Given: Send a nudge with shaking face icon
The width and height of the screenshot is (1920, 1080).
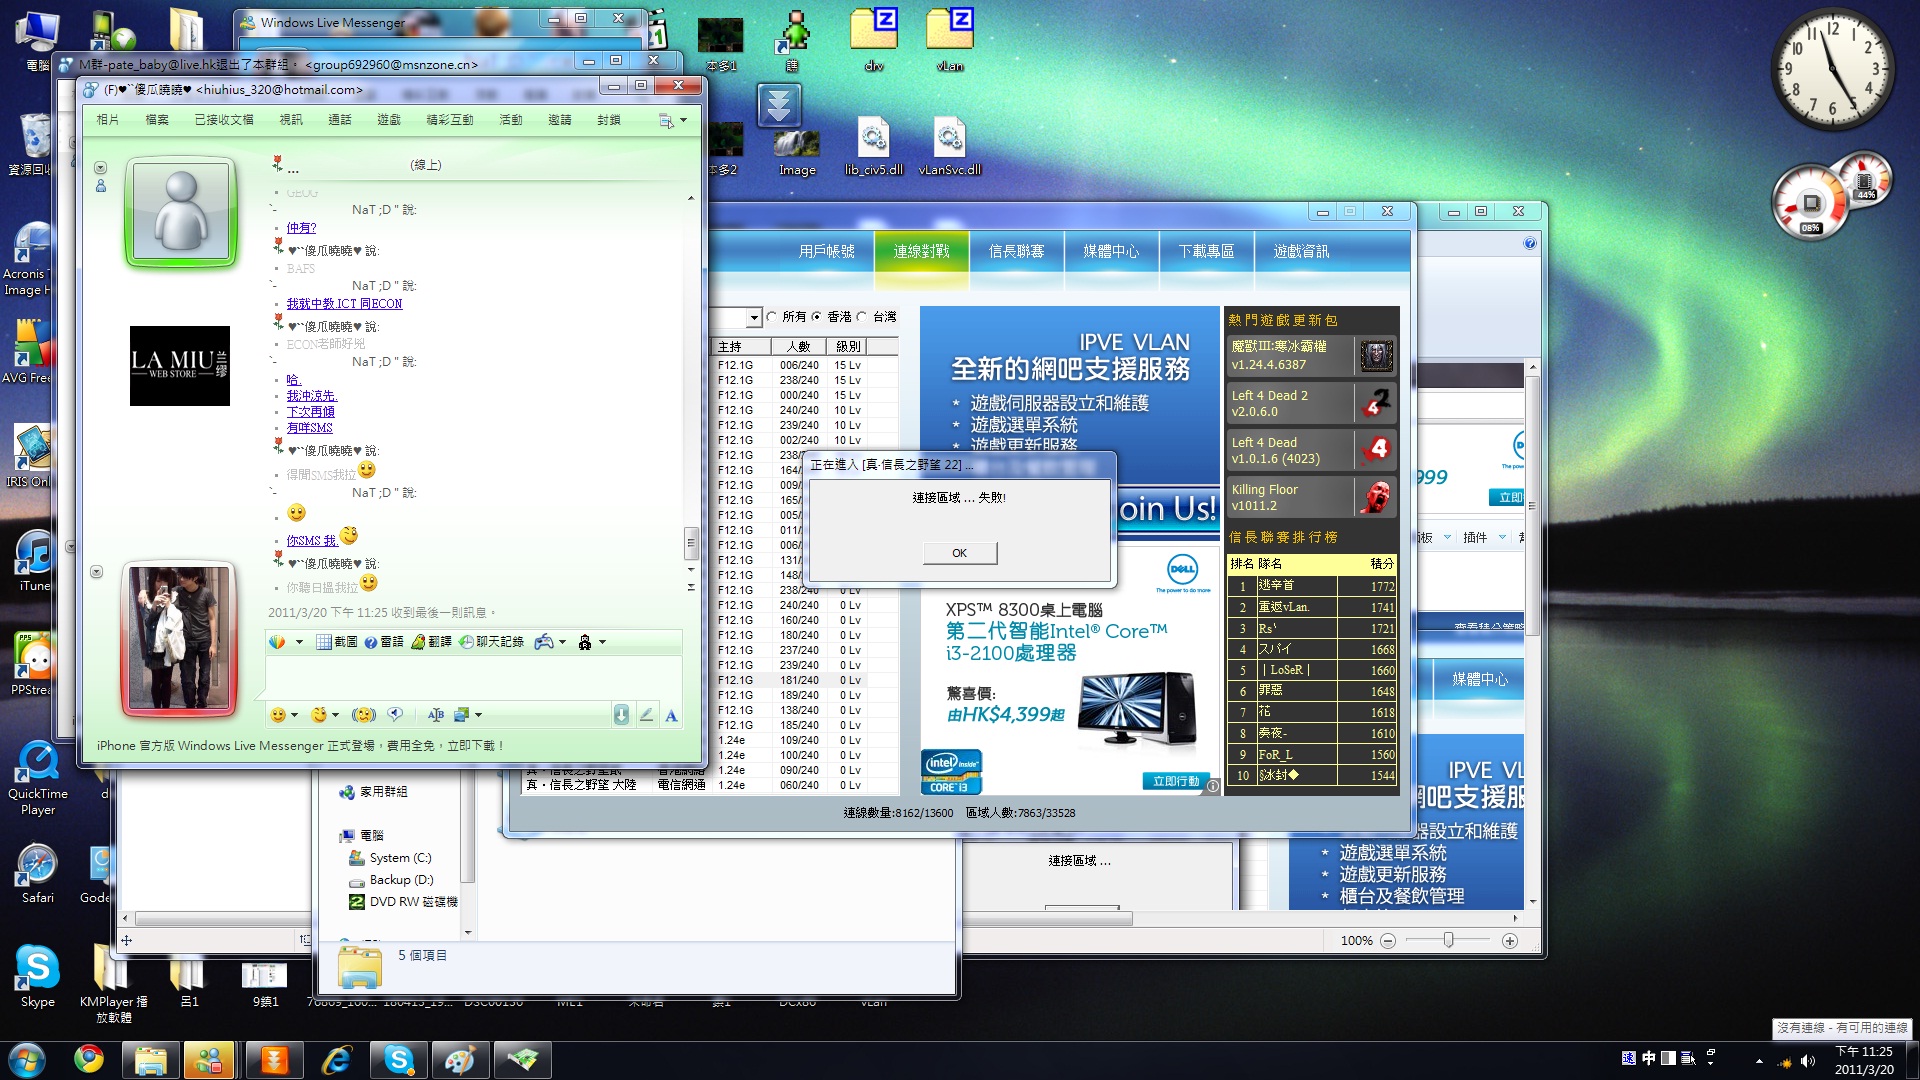Looking at the screenshot, I should pos(363,715).
